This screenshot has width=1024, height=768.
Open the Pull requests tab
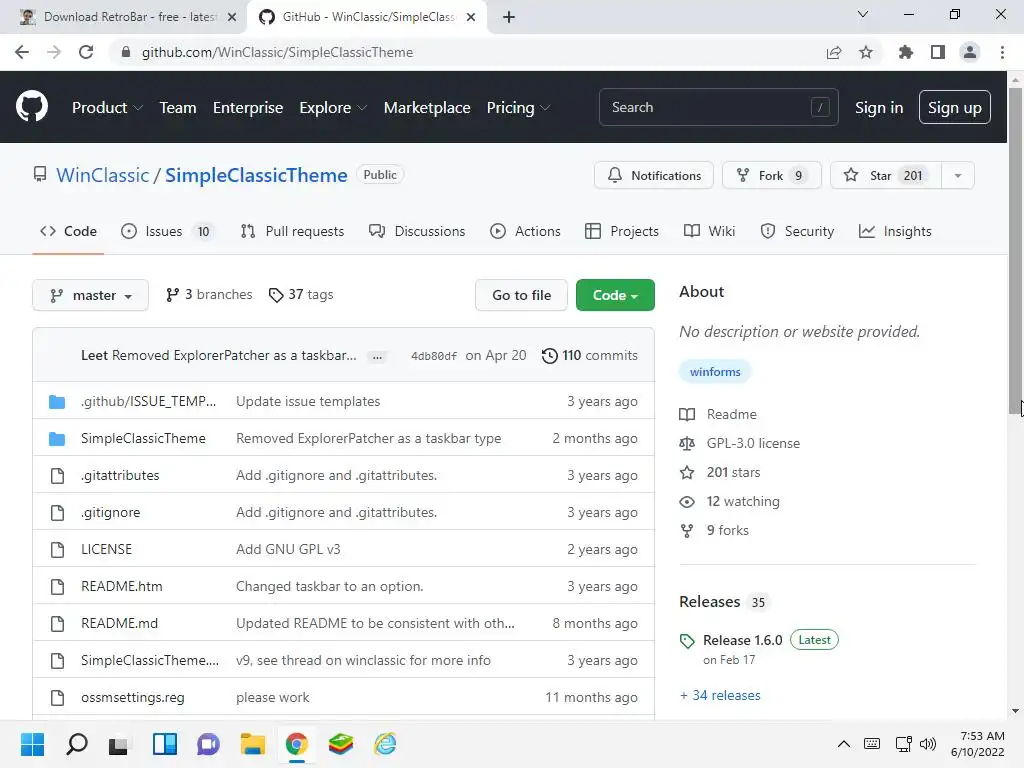292,231
